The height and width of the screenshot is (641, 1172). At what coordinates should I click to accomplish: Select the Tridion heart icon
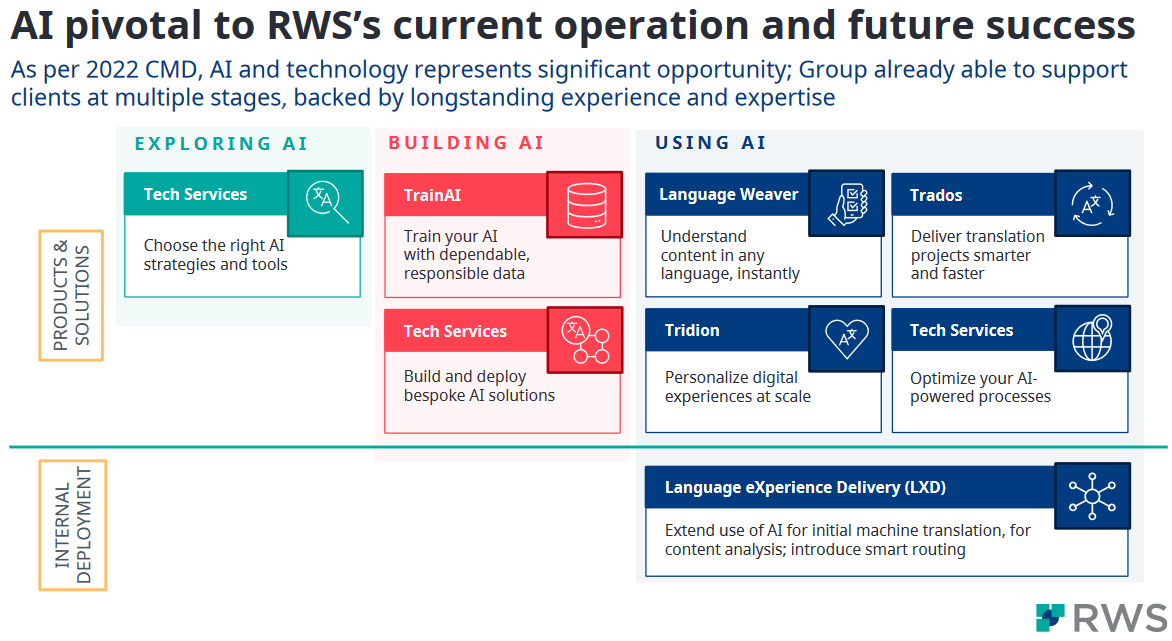pos(847,338)
